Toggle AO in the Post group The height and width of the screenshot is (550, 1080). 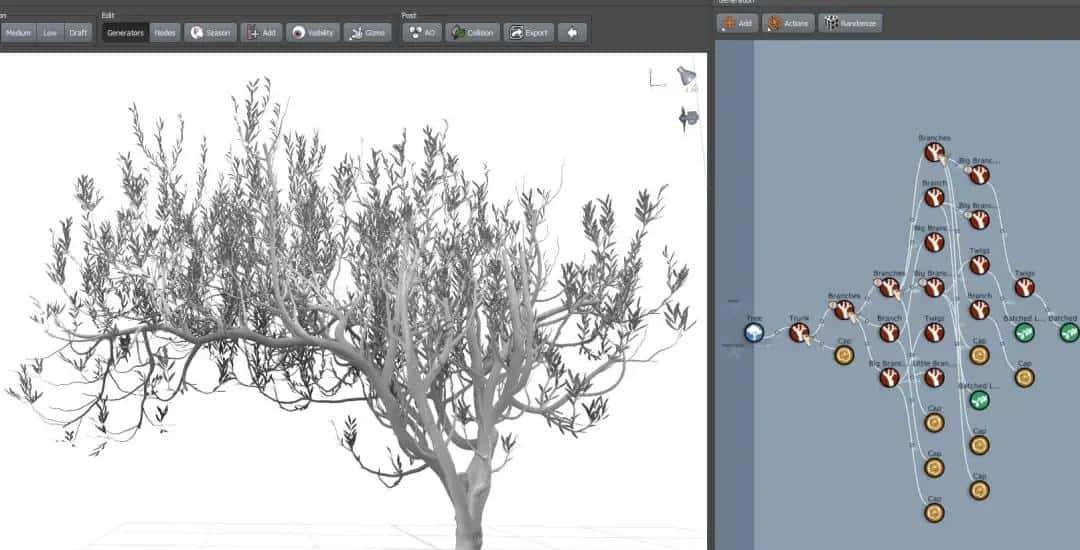422,32
